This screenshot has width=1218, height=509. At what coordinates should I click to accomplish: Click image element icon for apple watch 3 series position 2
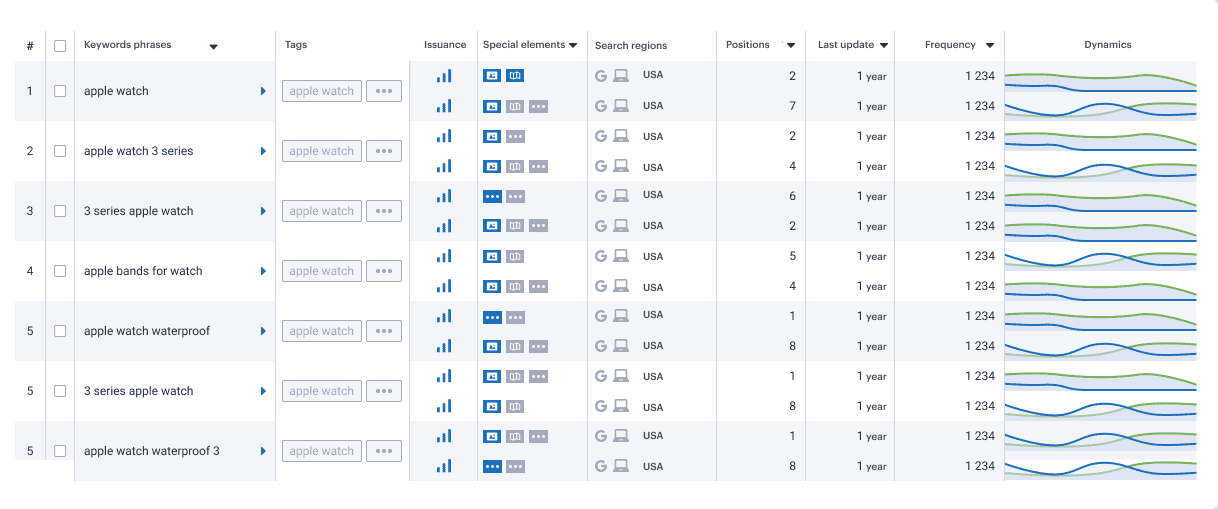point(492,136)
